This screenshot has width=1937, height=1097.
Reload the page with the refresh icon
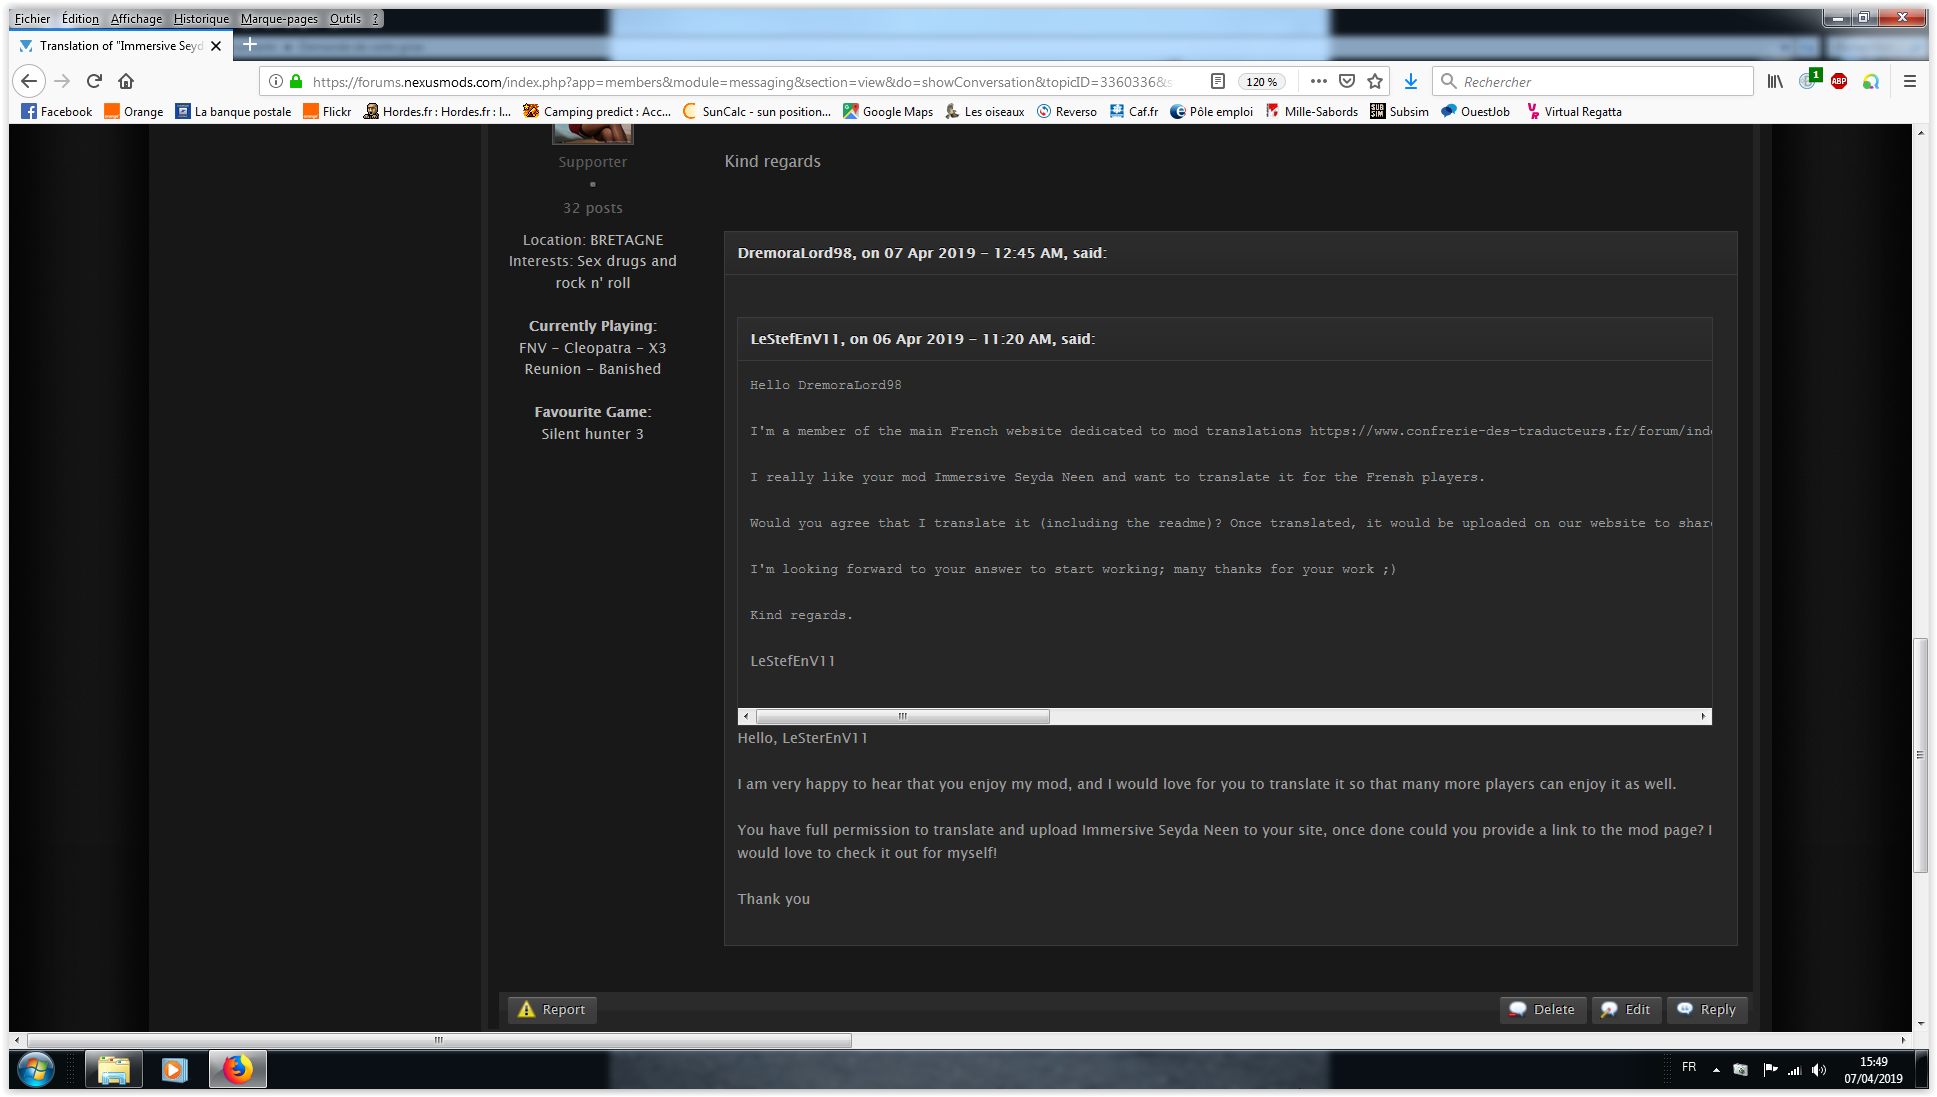(x=94, y=81)
